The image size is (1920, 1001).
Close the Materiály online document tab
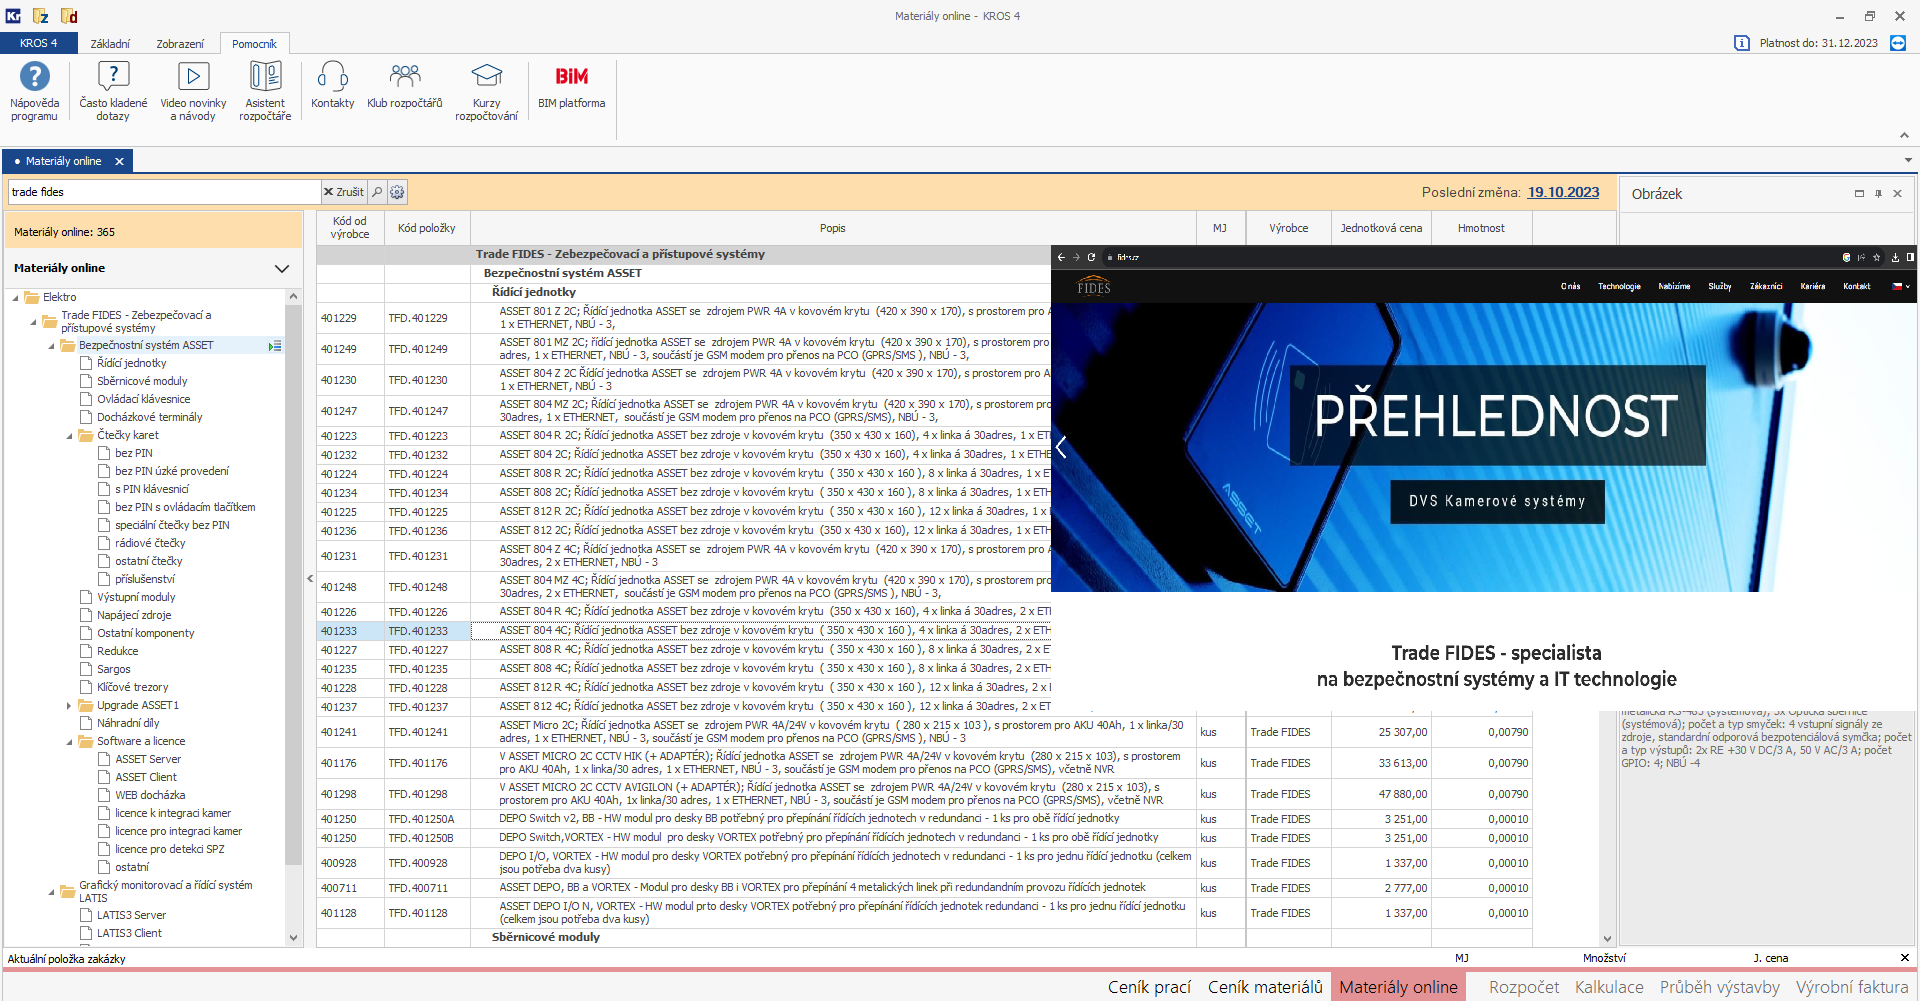coord(119,161)
